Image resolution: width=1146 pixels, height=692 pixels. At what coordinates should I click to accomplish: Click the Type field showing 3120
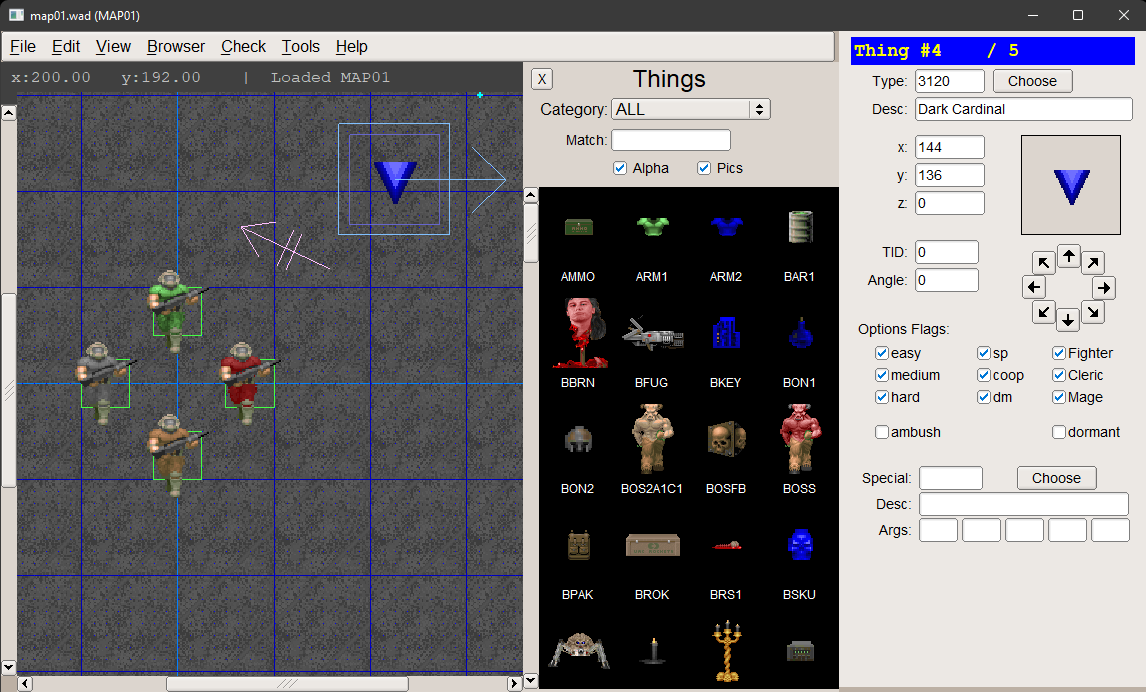coord(949,81)
